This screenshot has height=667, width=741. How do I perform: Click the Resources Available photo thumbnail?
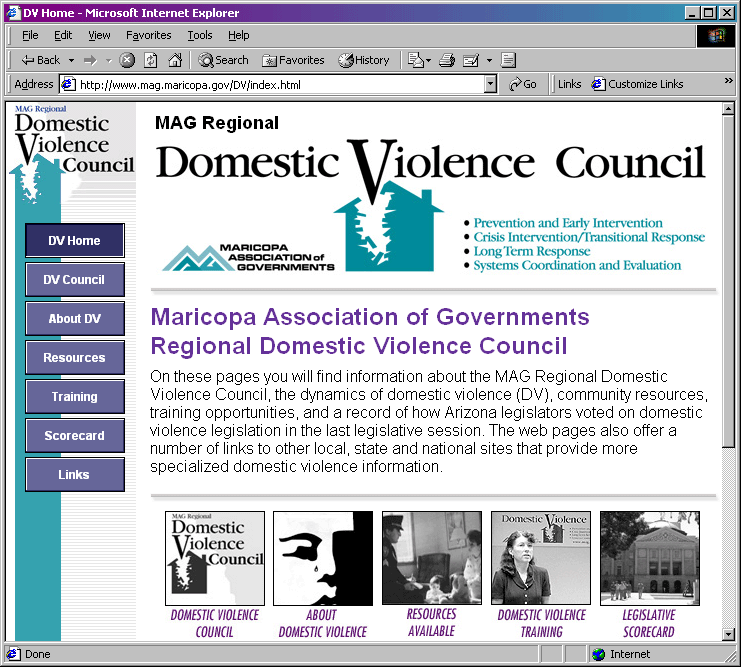431,558
